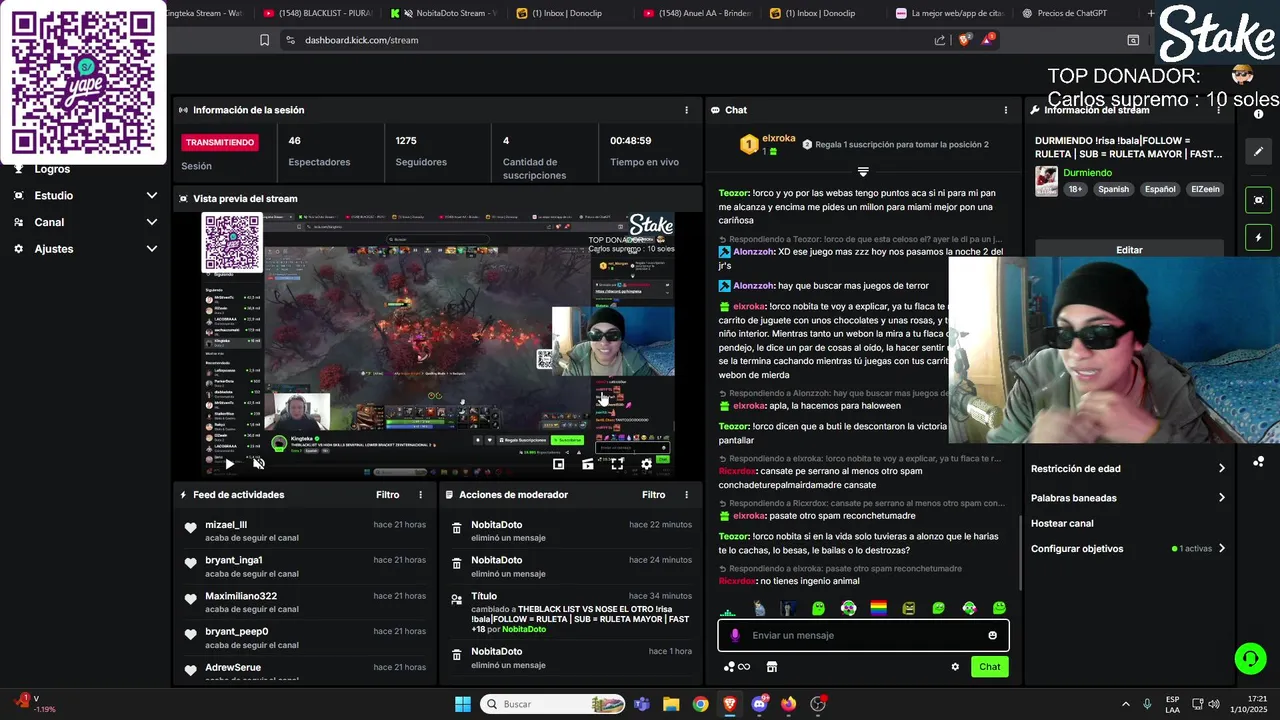Screen dimensions: 1280x720
Task: Open Brave Shields lion icon
Action: coord(965,40)
